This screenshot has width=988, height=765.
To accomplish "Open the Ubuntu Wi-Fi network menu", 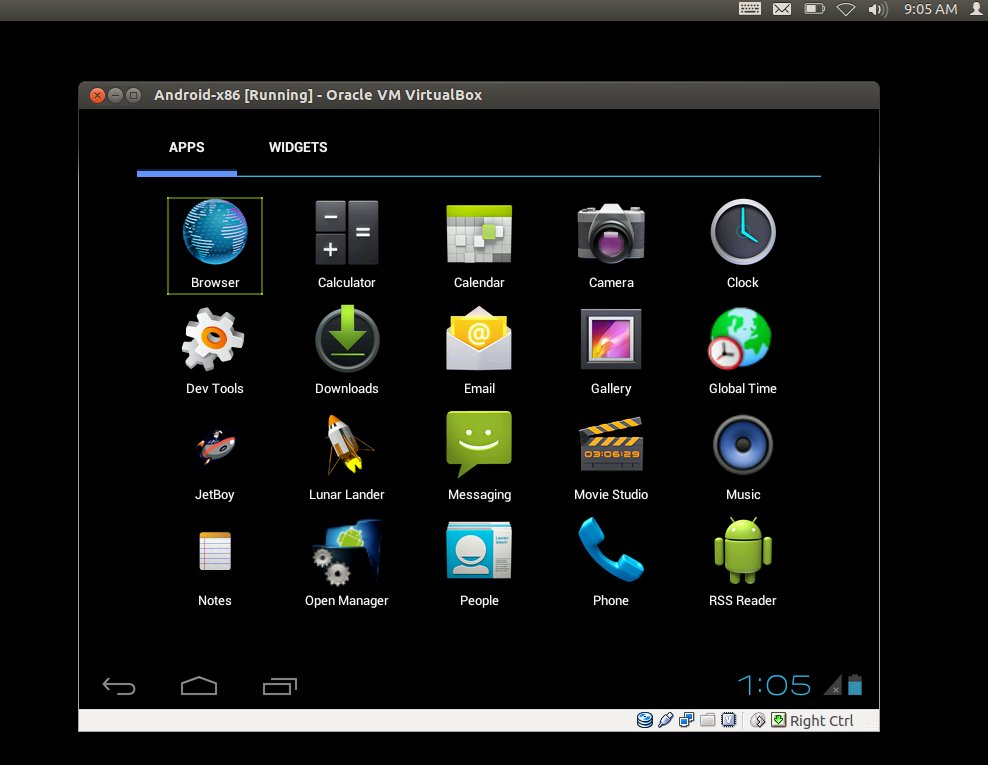I will [x=846, y=9].
